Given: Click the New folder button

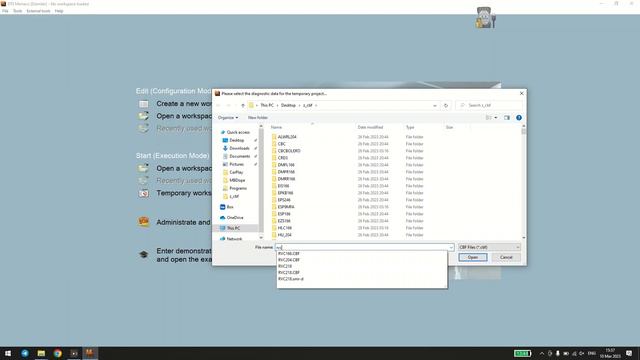Looking at the screenshot, I should (258, 118).
